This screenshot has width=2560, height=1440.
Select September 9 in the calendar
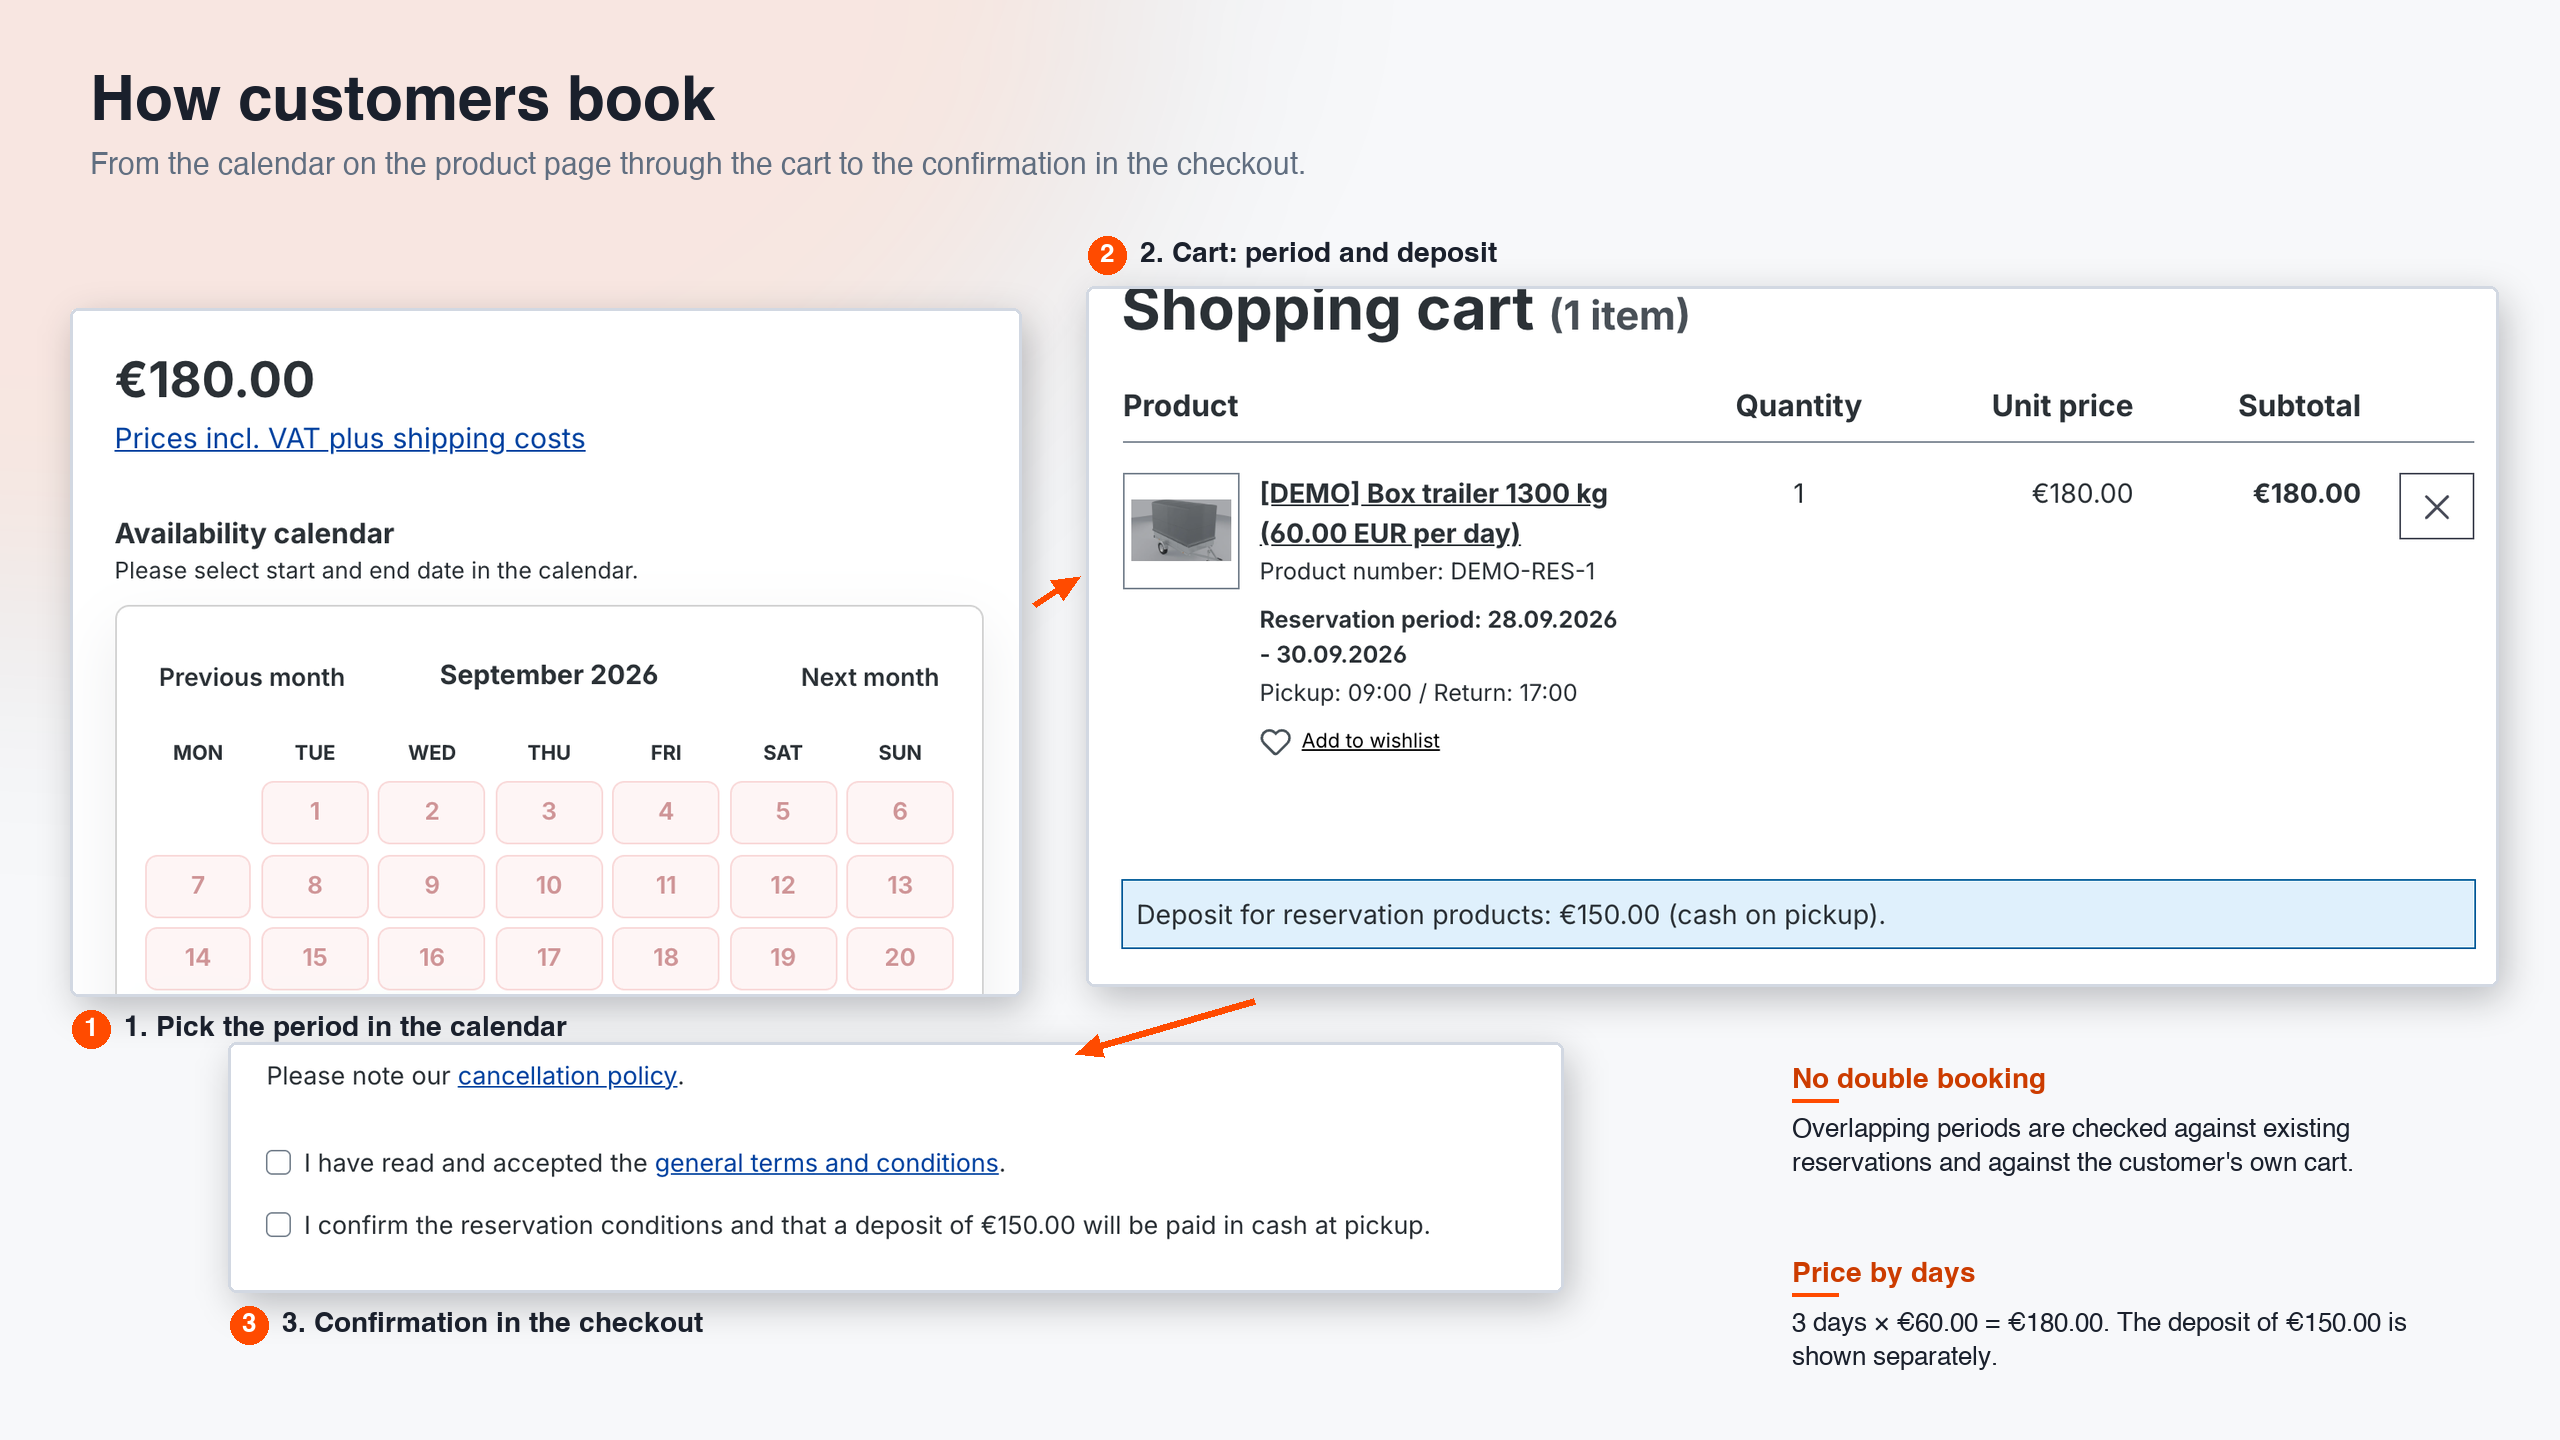(x=432, y=886)
